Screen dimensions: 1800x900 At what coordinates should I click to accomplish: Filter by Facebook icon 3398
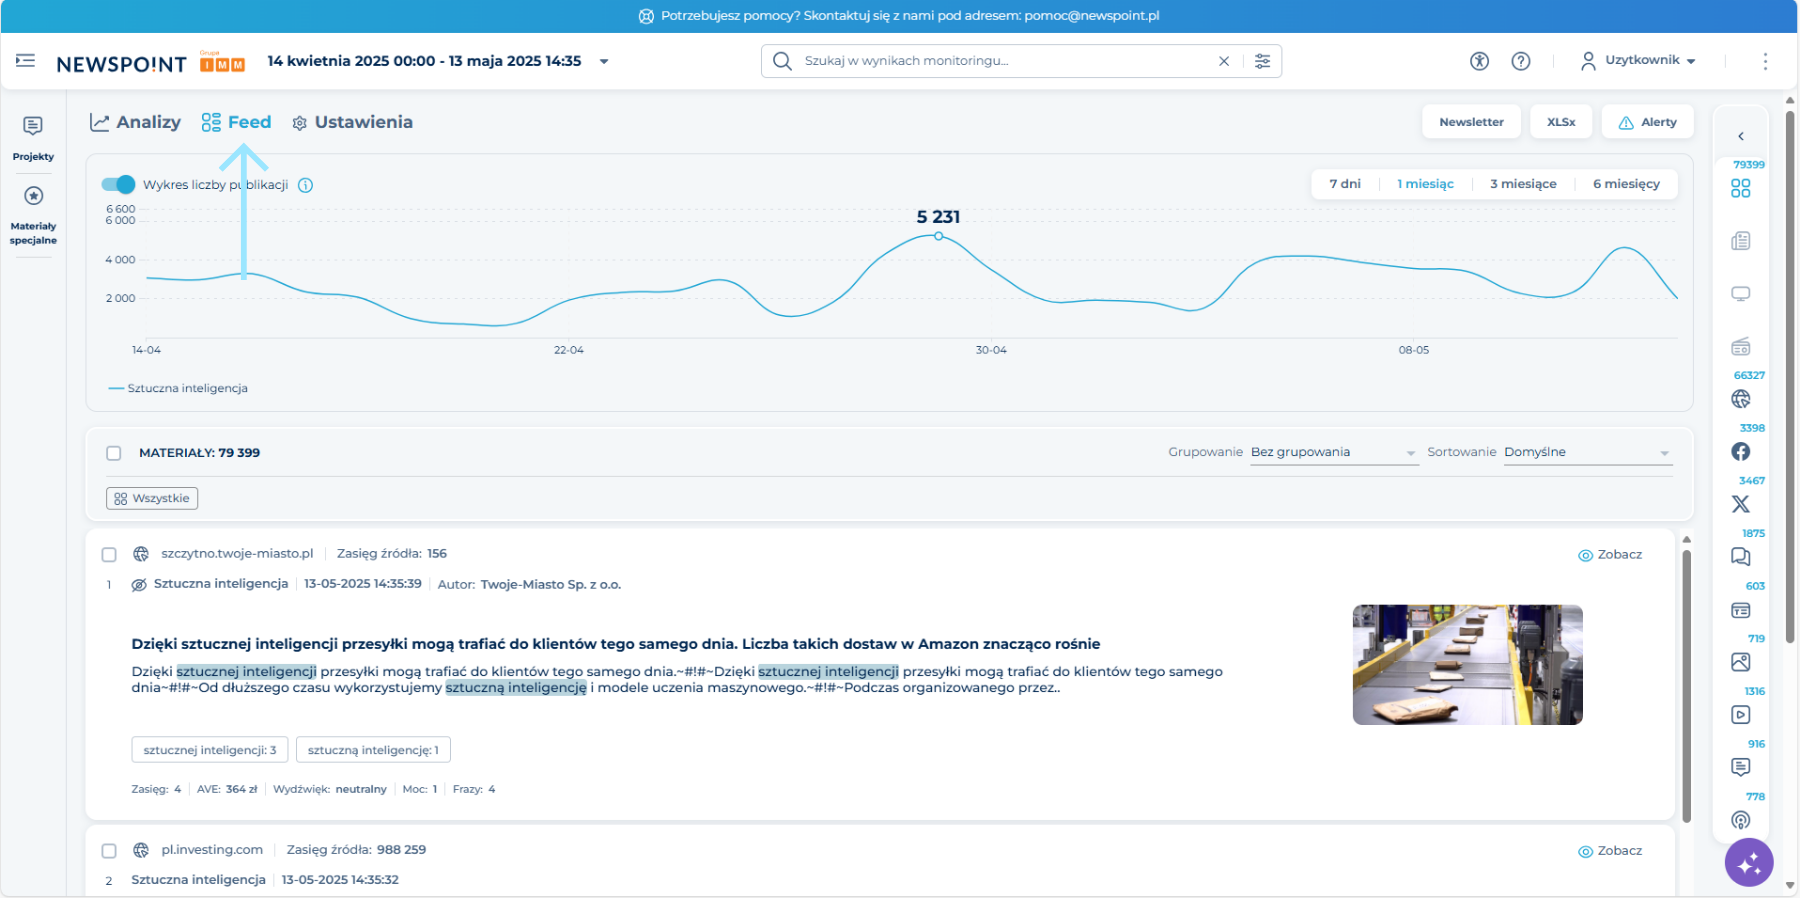[1741, 452]
